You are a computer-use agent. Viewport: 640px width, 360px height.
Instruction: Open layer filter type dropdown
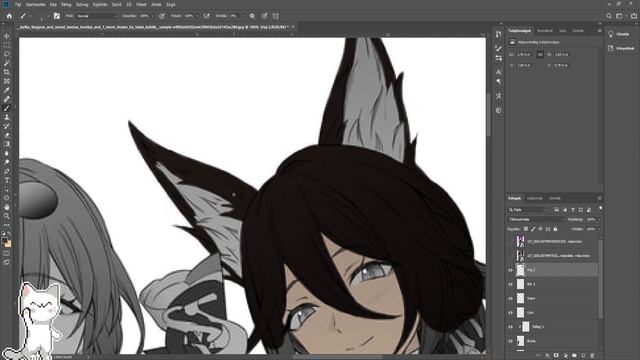(528, 210)
